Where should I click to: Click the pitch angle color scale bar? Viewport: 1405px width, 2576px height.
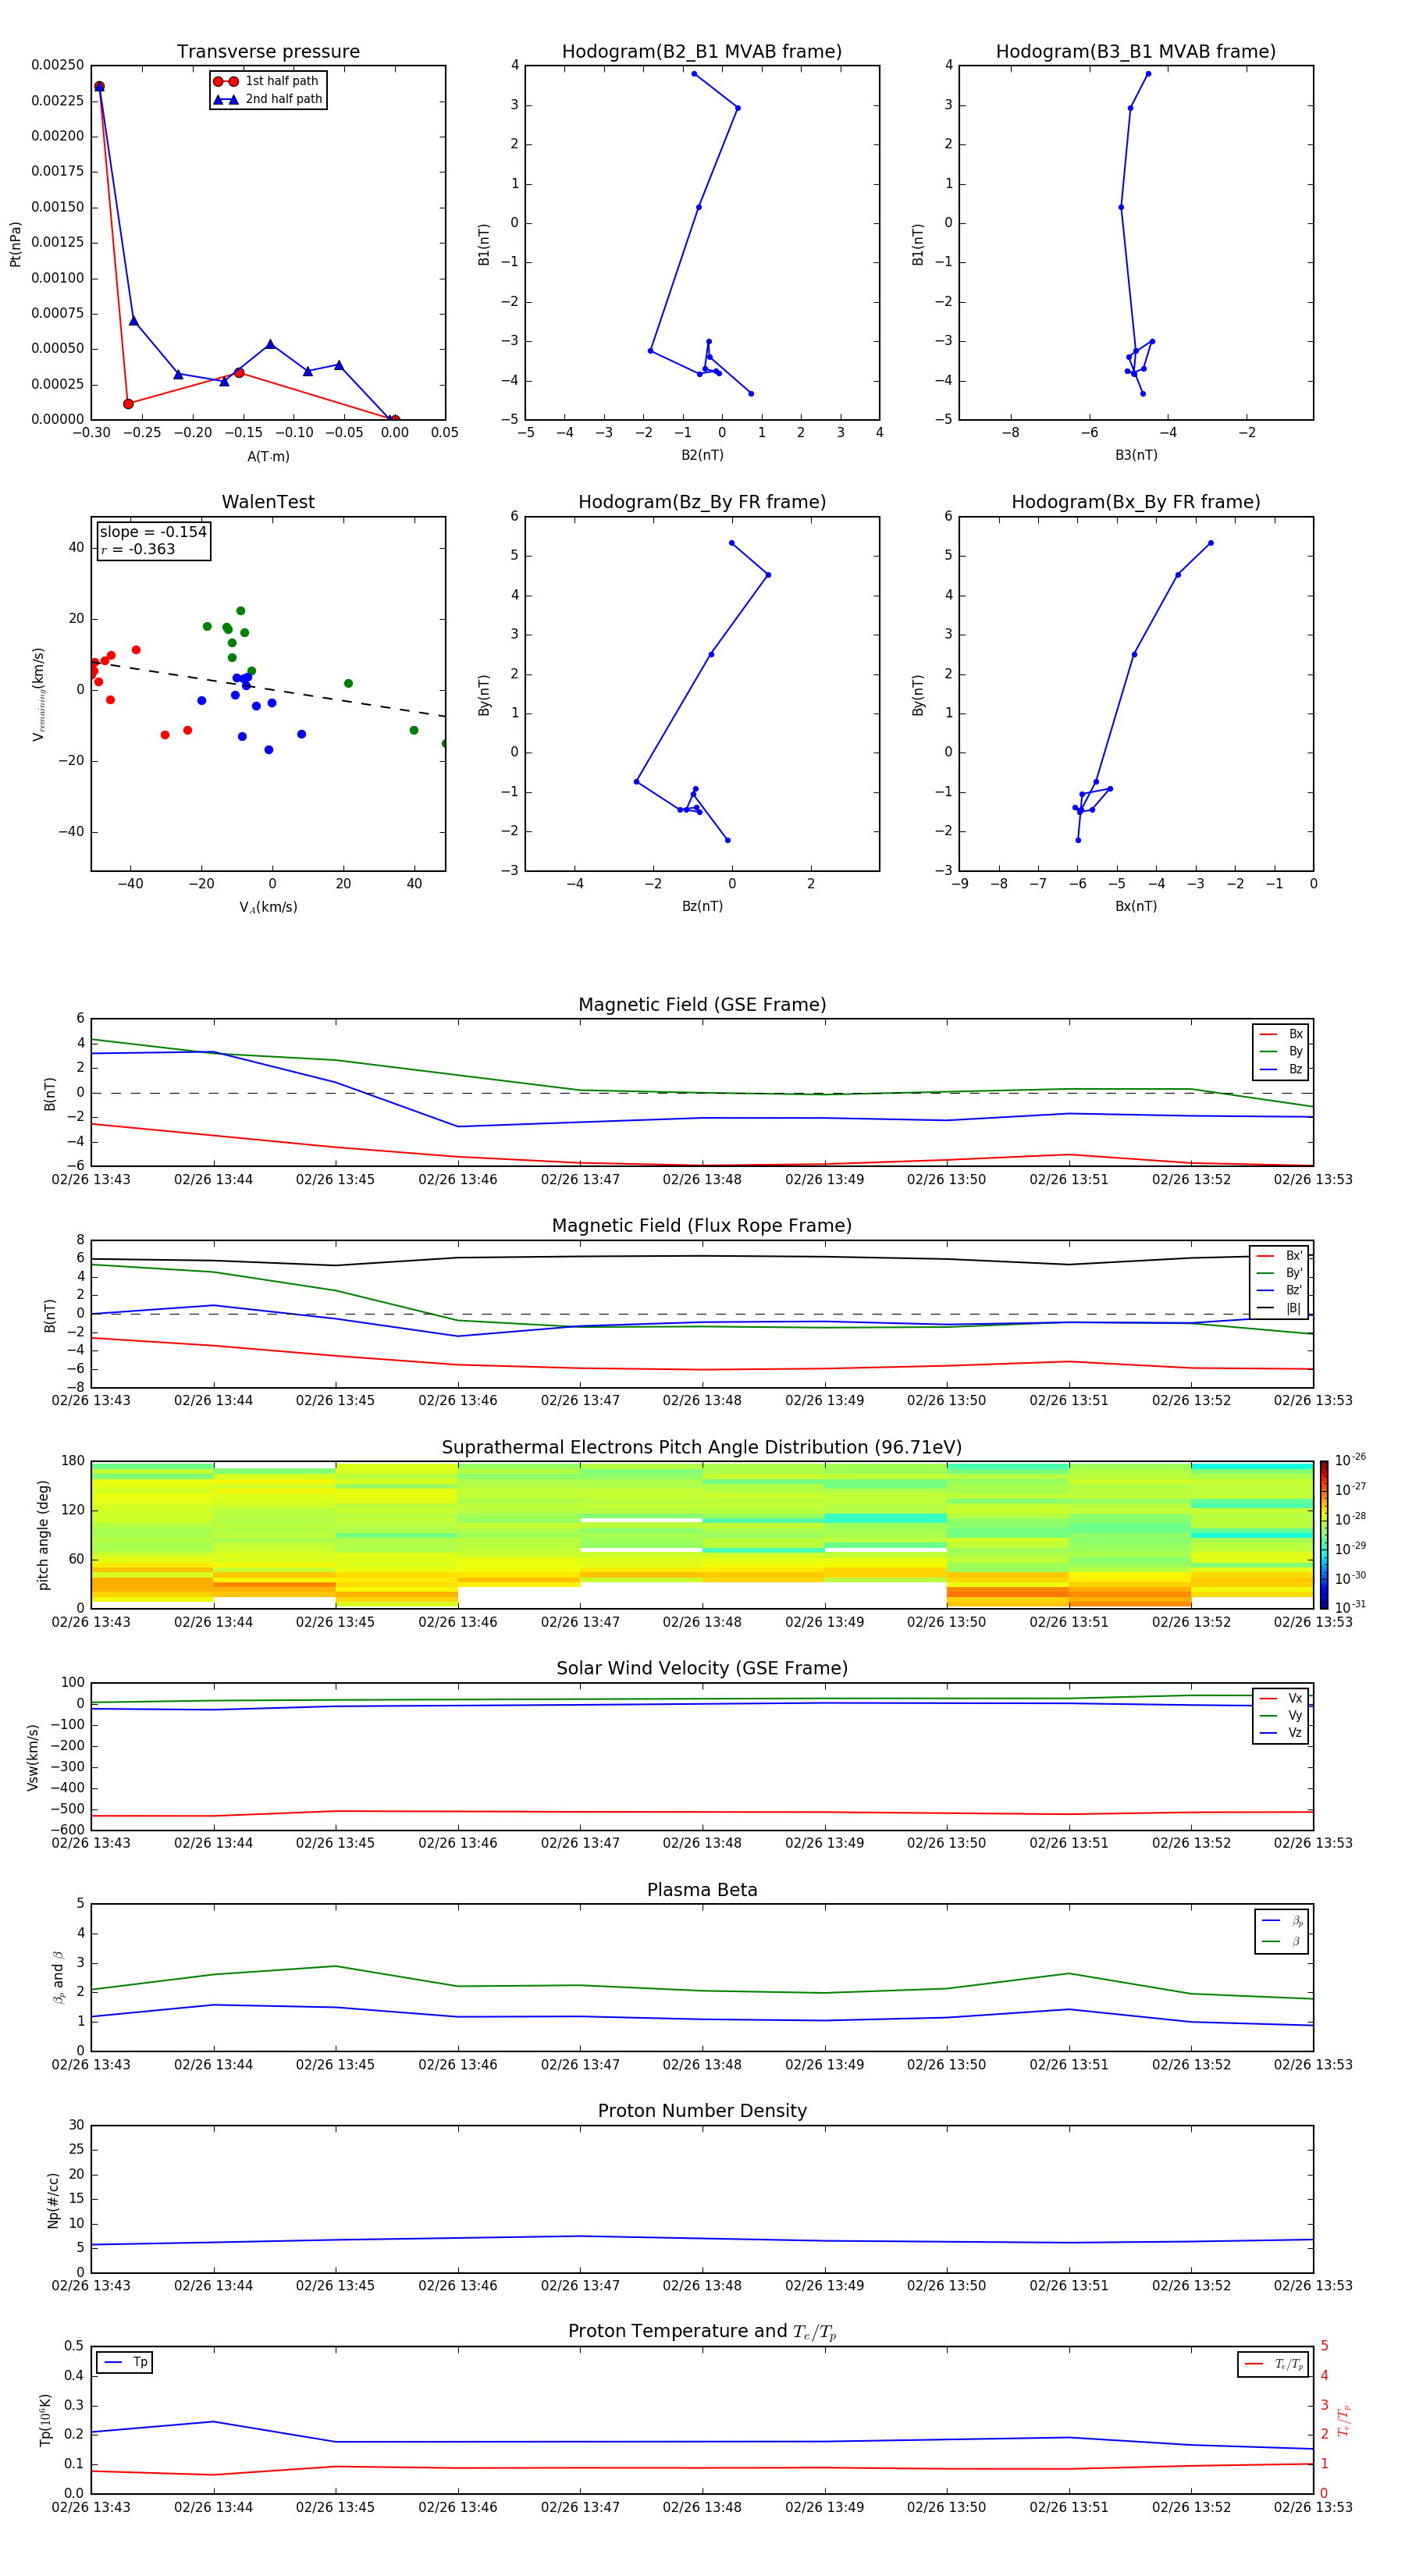pos(1324,1534)
